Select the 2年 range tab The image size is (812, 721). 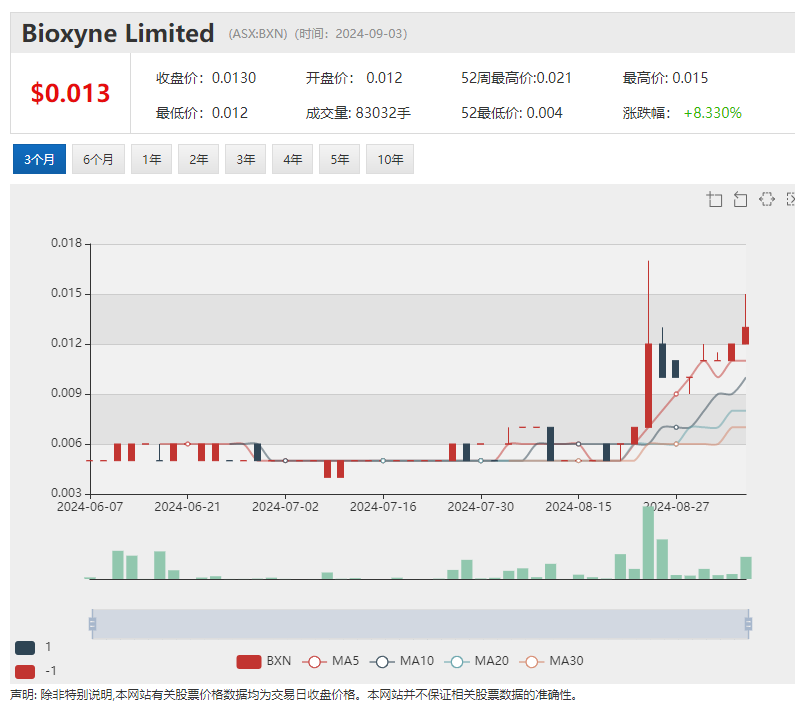198,159
